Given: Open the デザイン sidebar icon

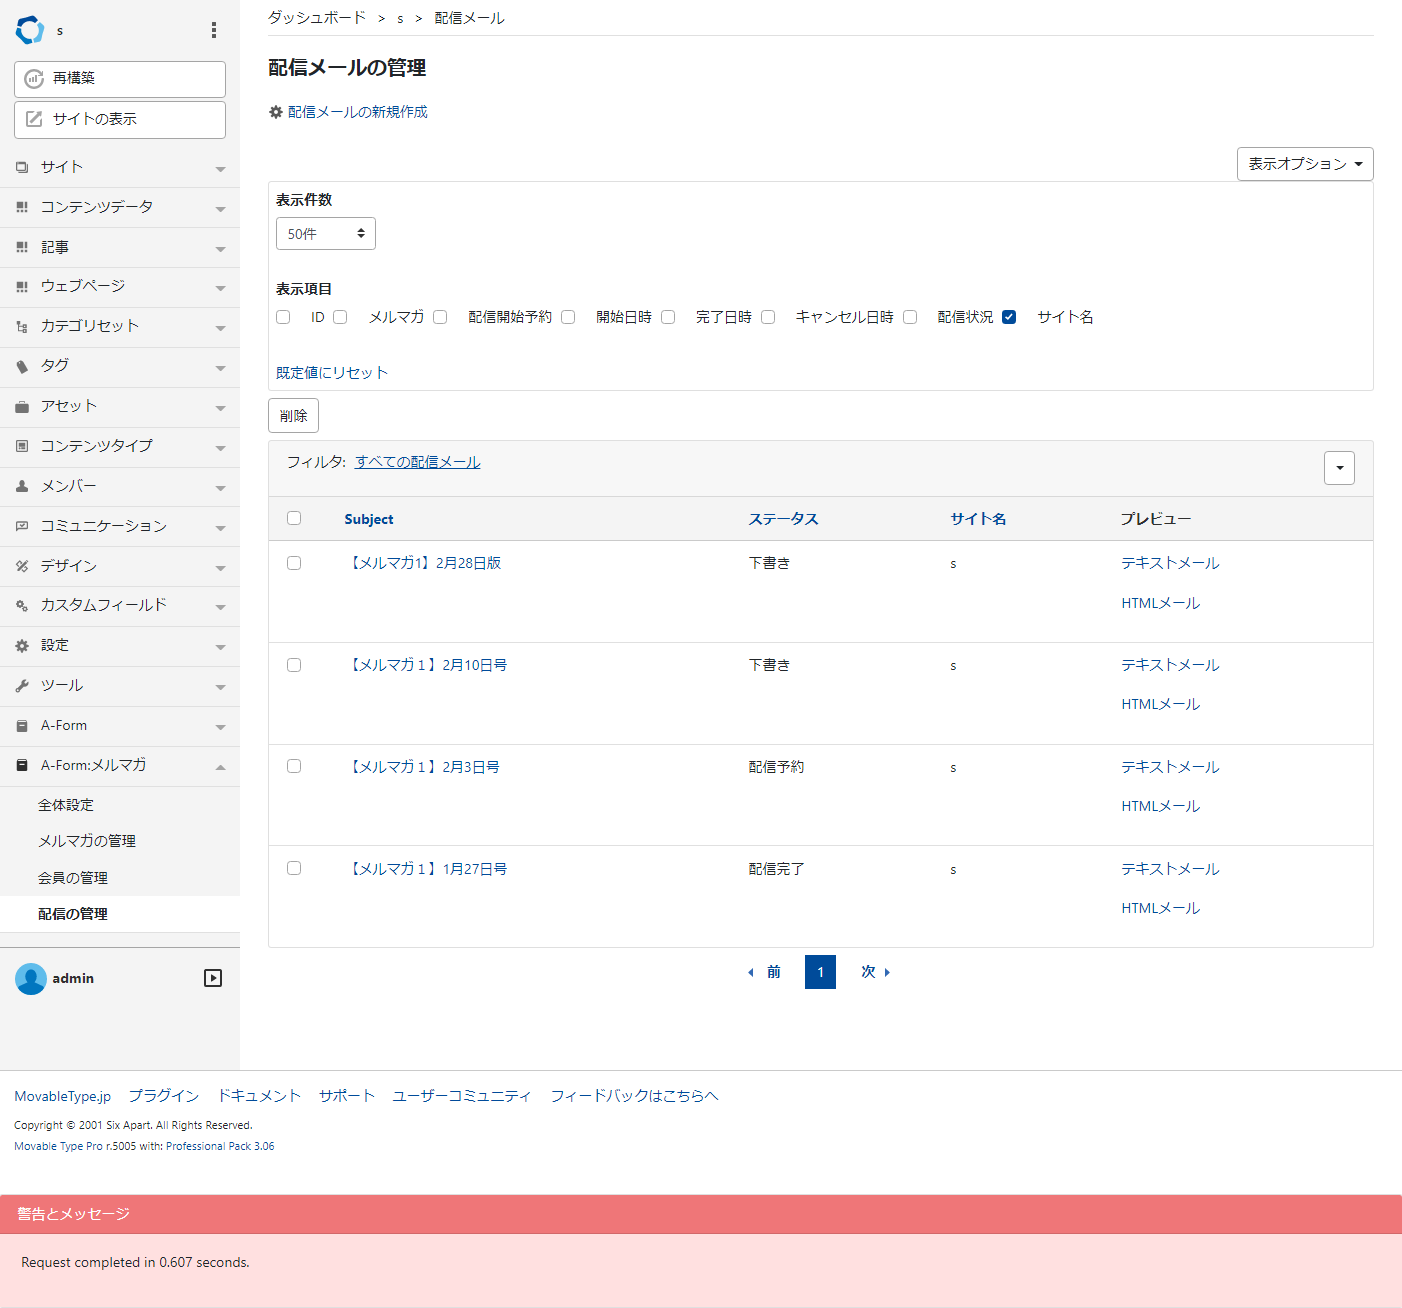Looking at the screenshot, I should (22, 566).
